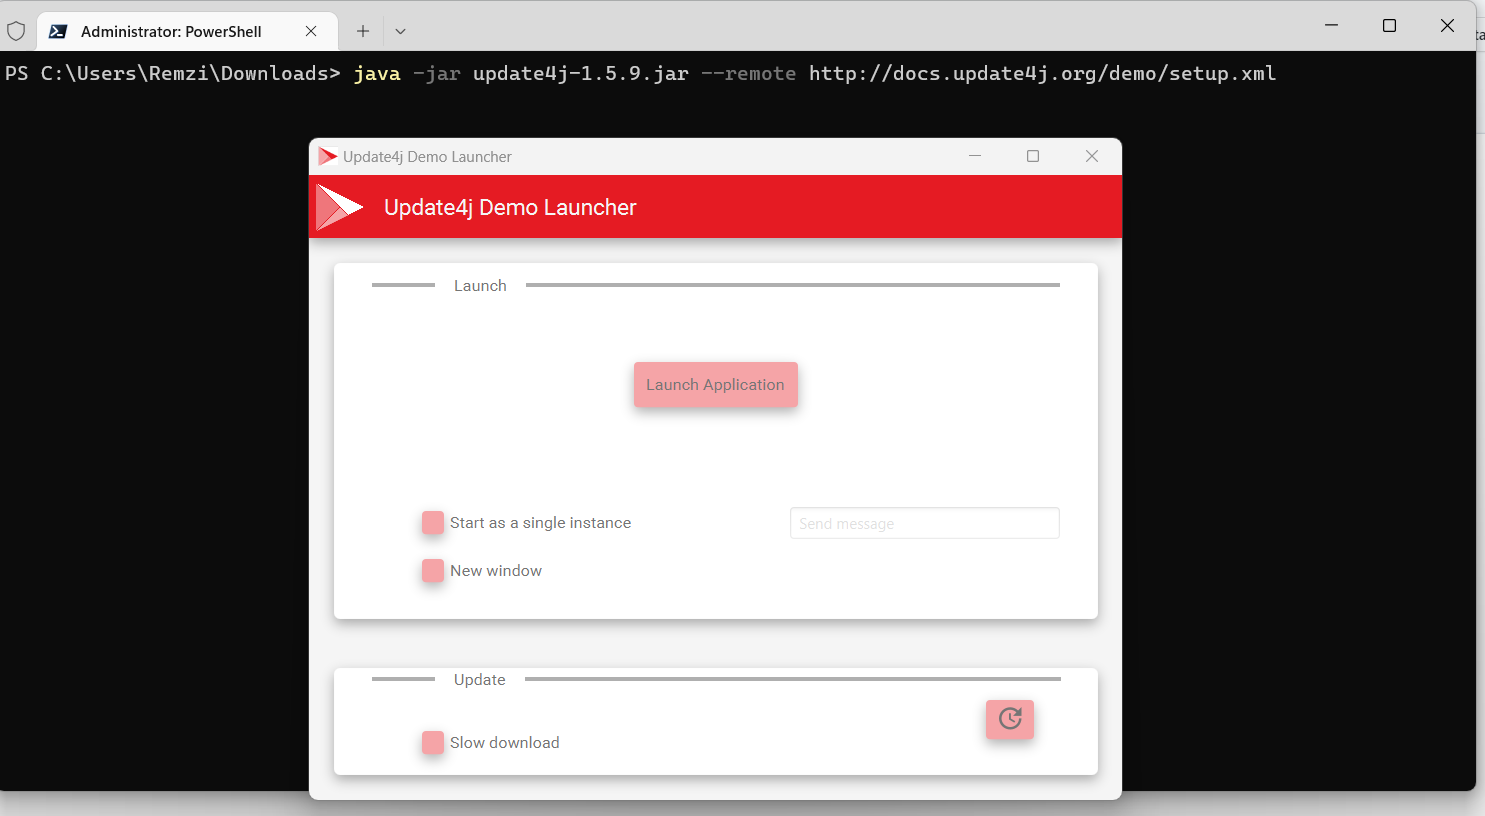Enable the Start as a single instance checkbox
1485x816 pixels.
click(x=432, y=522)
